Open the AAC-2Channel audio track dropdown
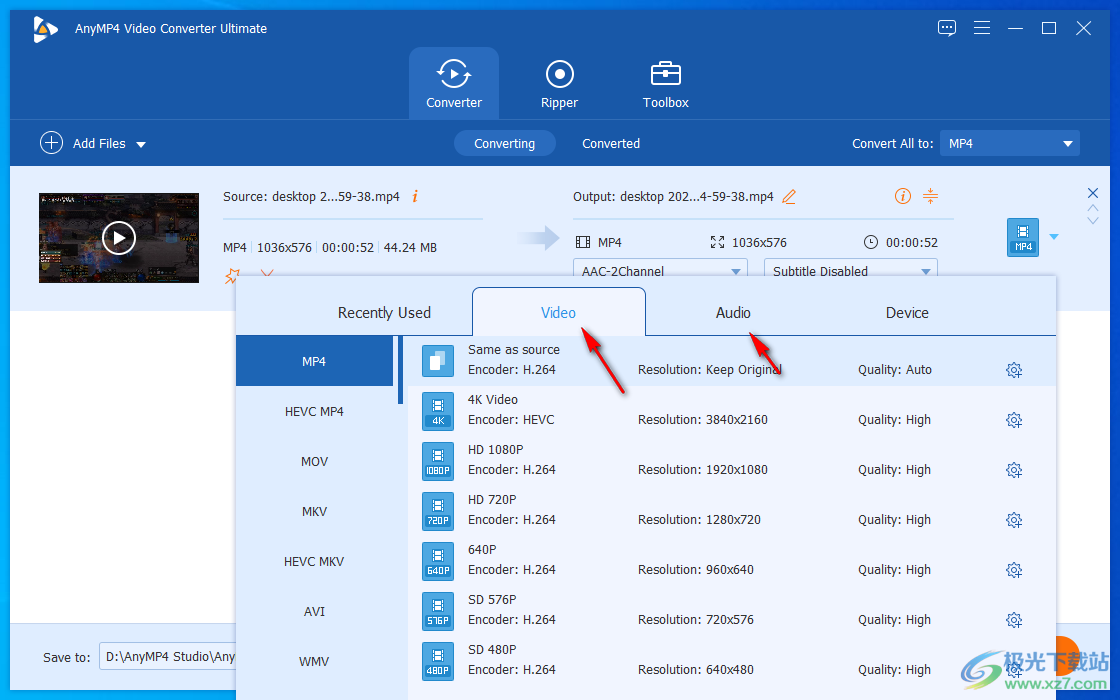 (660, 269)
